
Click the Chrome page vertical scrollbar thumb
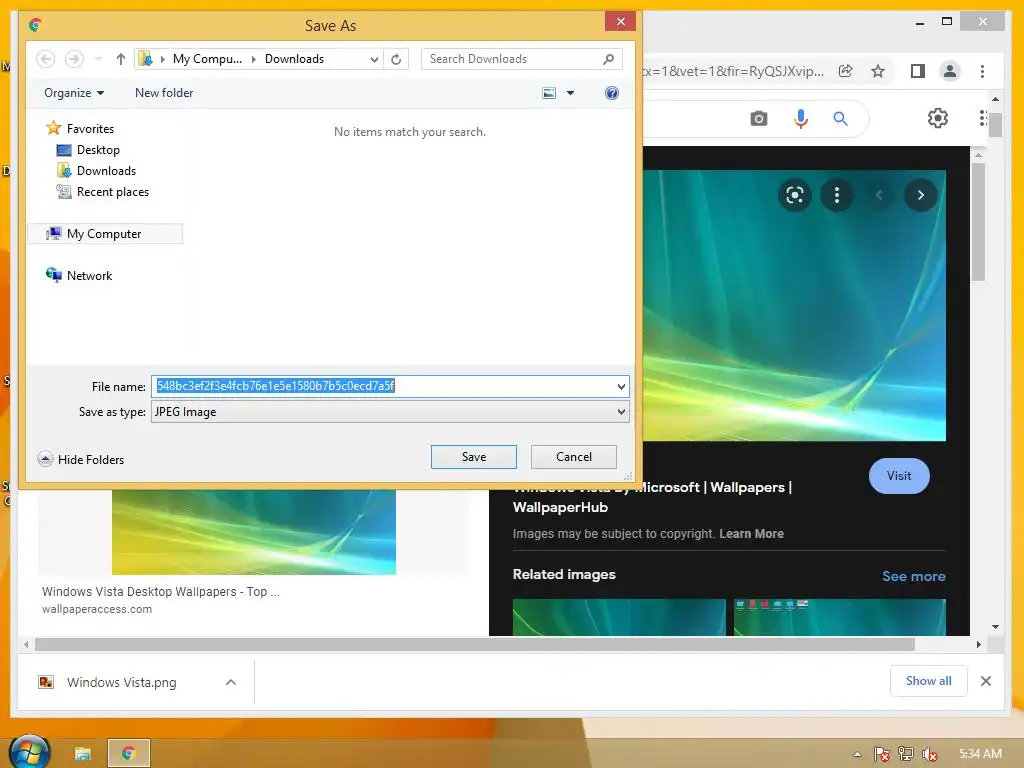coord(995,123)
